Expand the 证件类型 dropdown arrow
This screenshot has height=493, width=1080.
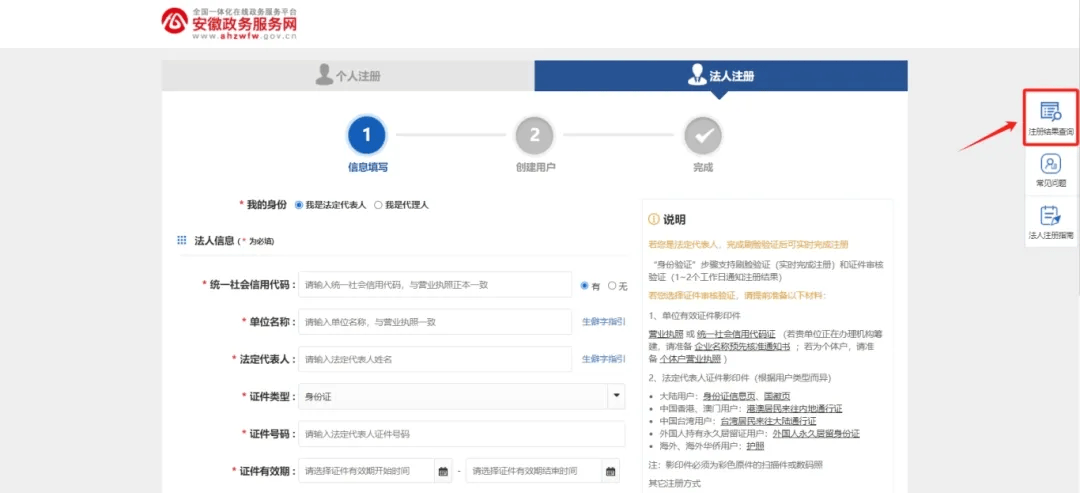[615, 397]
